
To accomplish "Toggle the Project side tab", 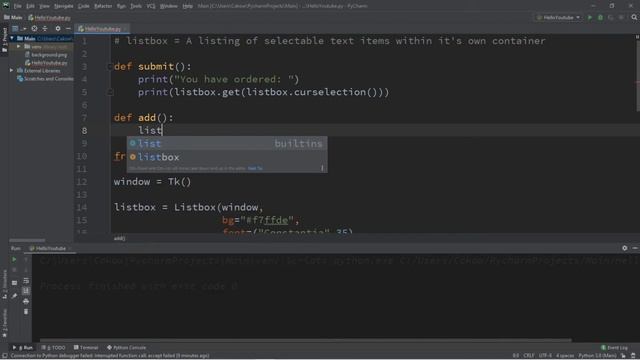I will coord(4,40).
